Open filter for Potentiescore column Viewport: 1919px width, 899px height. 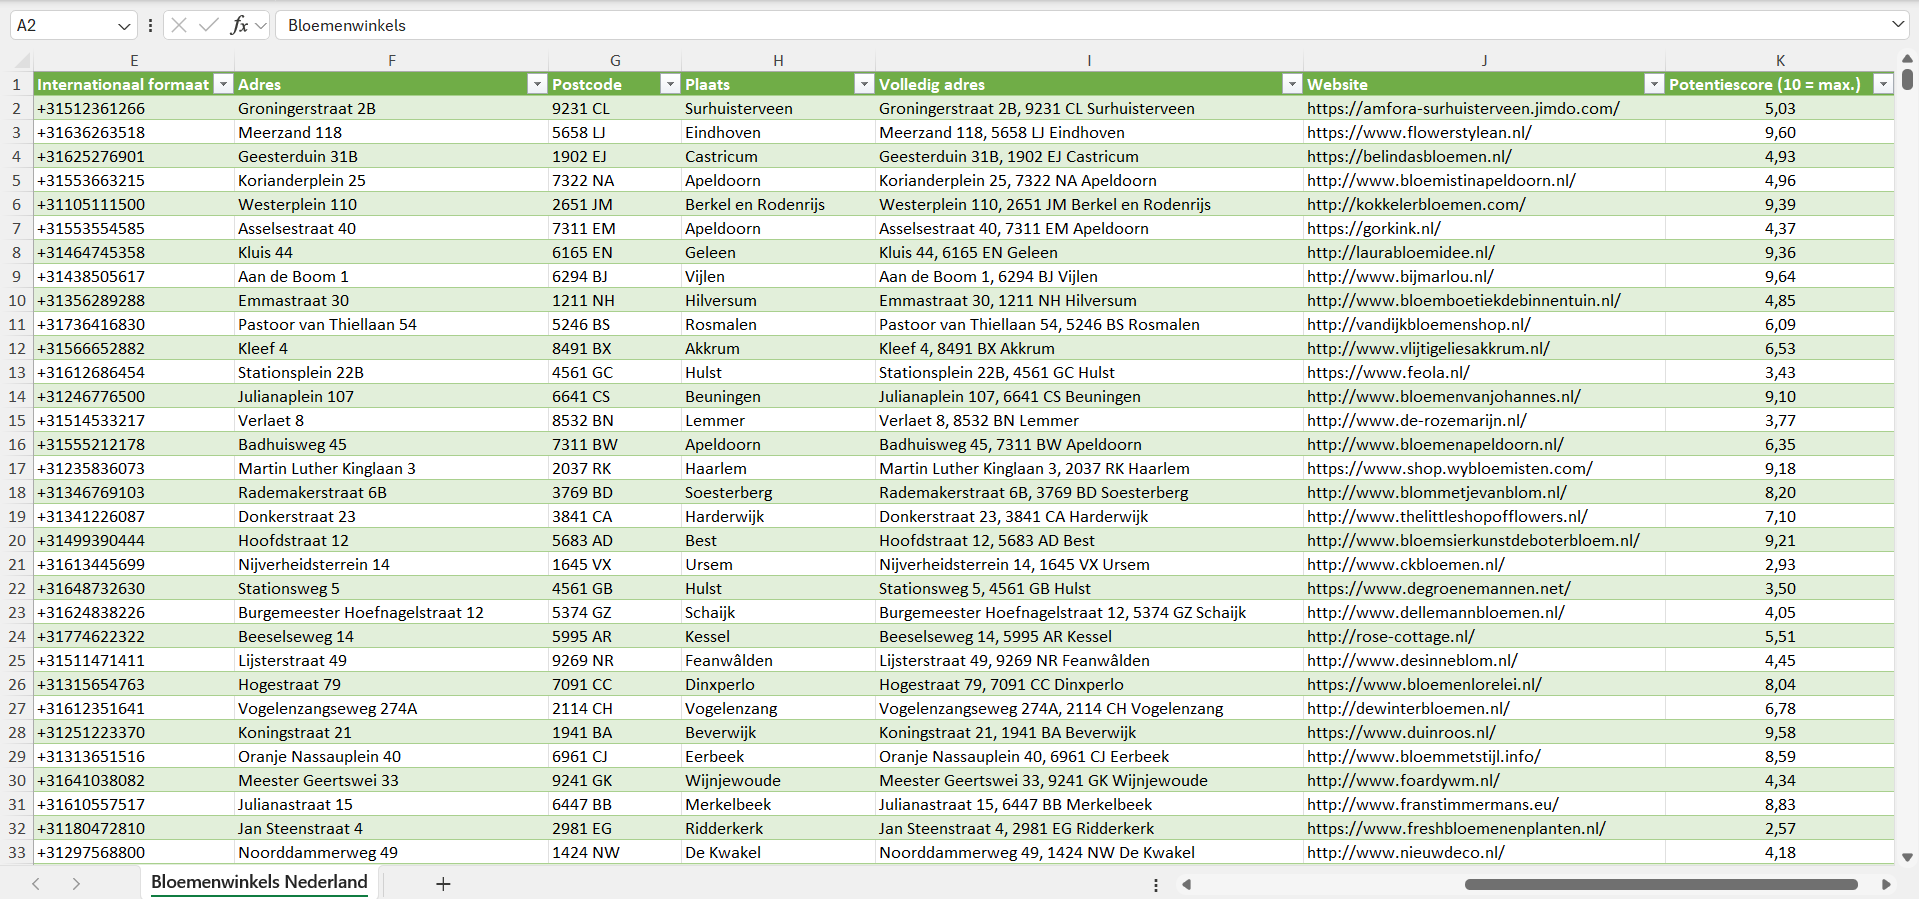[1883, 84]
